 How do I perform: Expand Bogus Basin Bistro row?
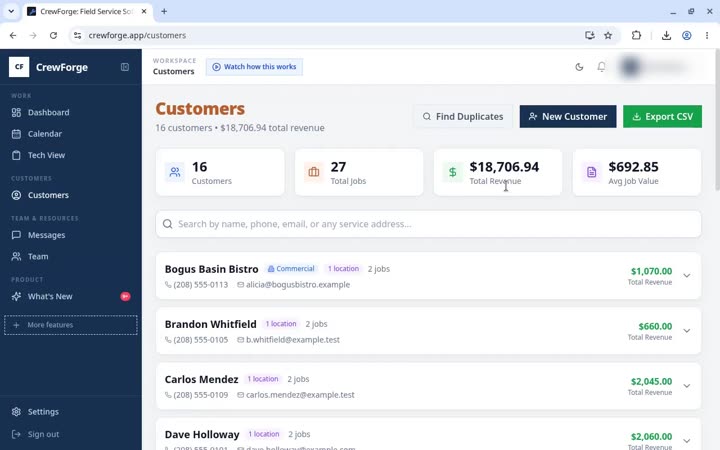tap(686, 276)
